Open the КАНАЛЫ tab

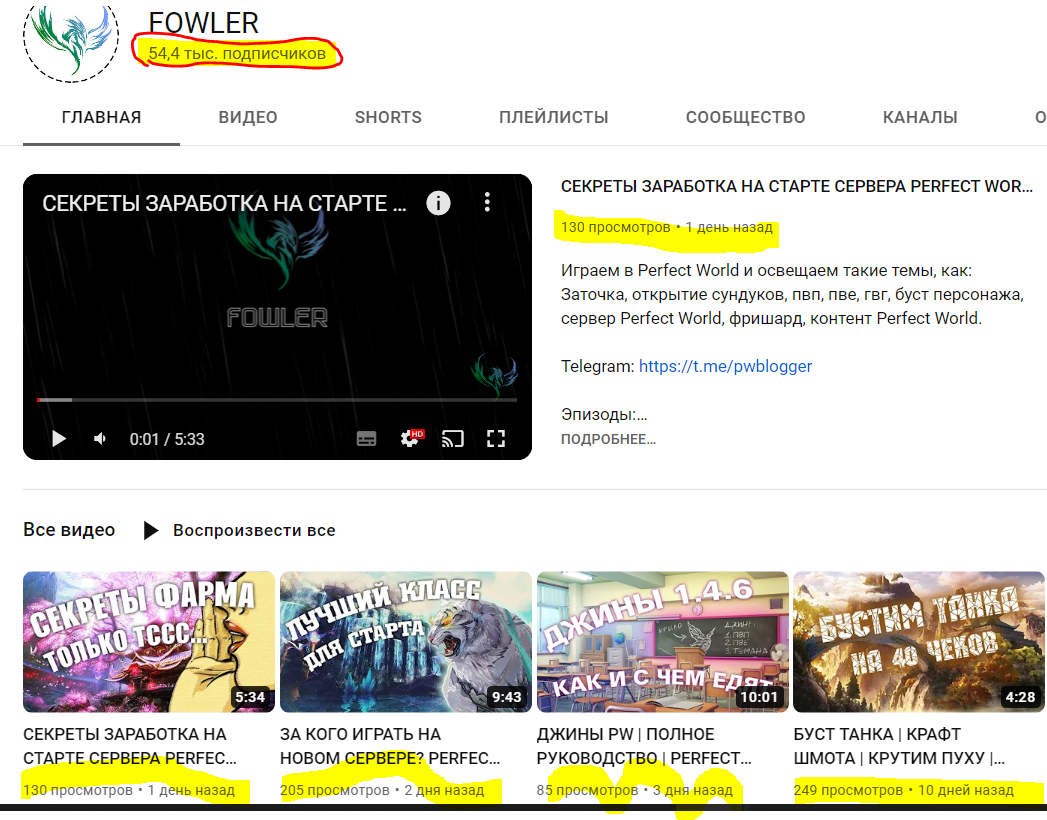[x=920, y=117]
